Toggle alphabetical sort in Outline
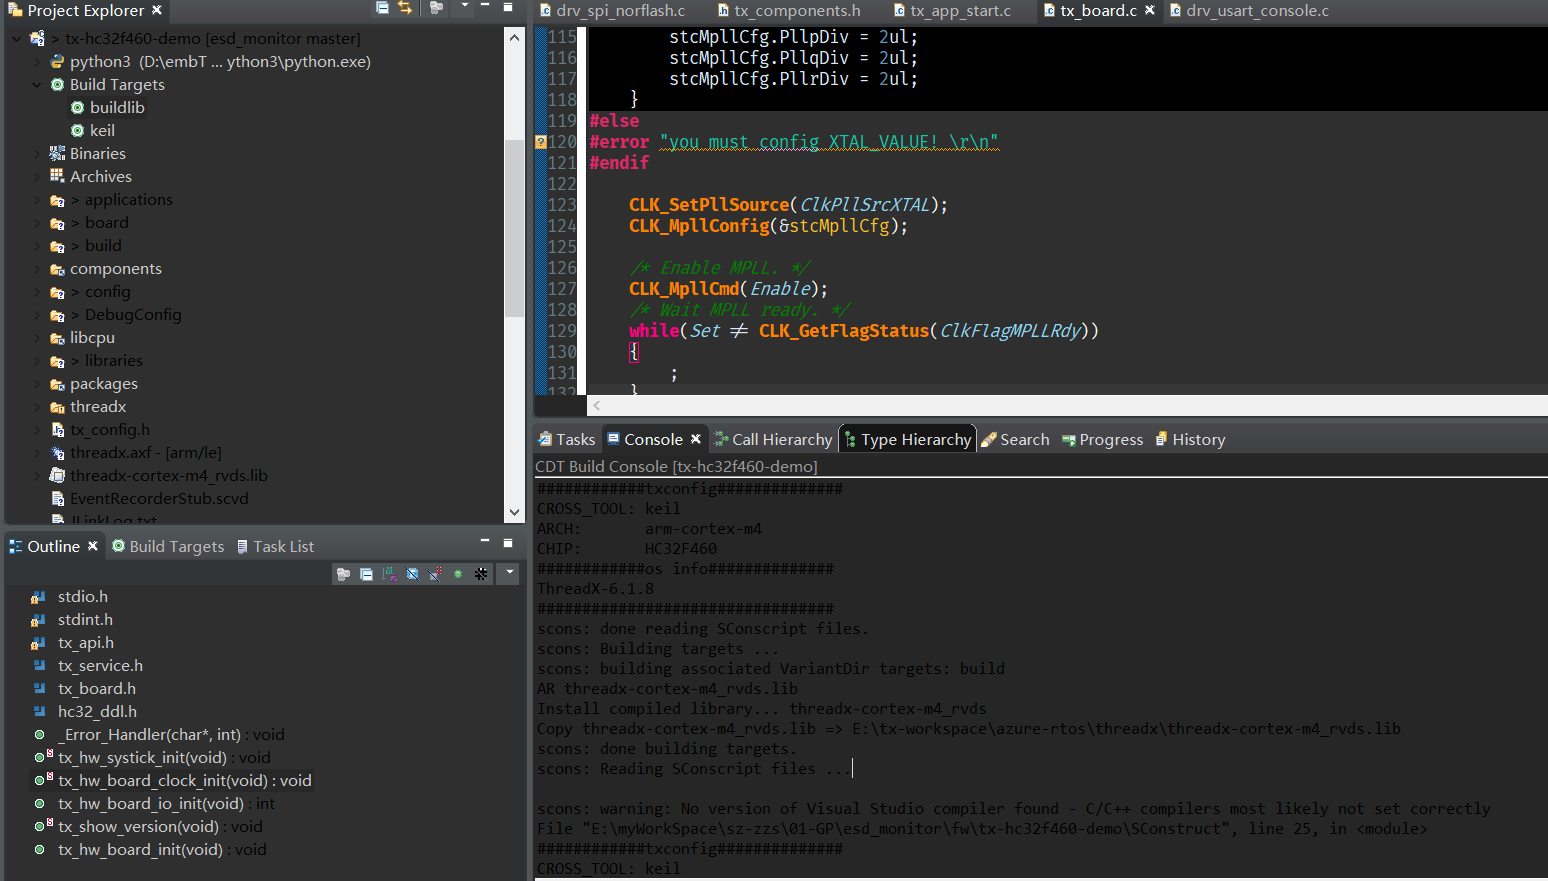This screenshot has width=1548, height=881. point(389,574)
